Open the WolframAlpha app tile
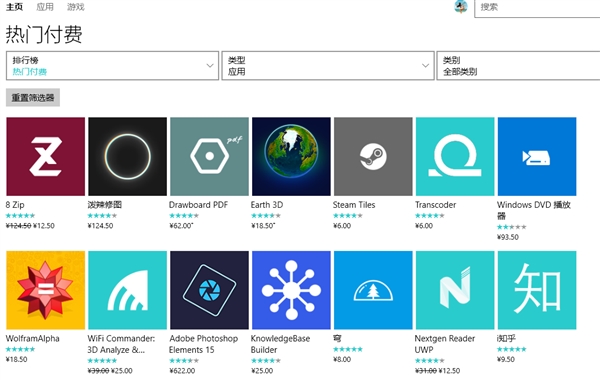This screenshot has height=381, width=600. click(x=46, y=290)
